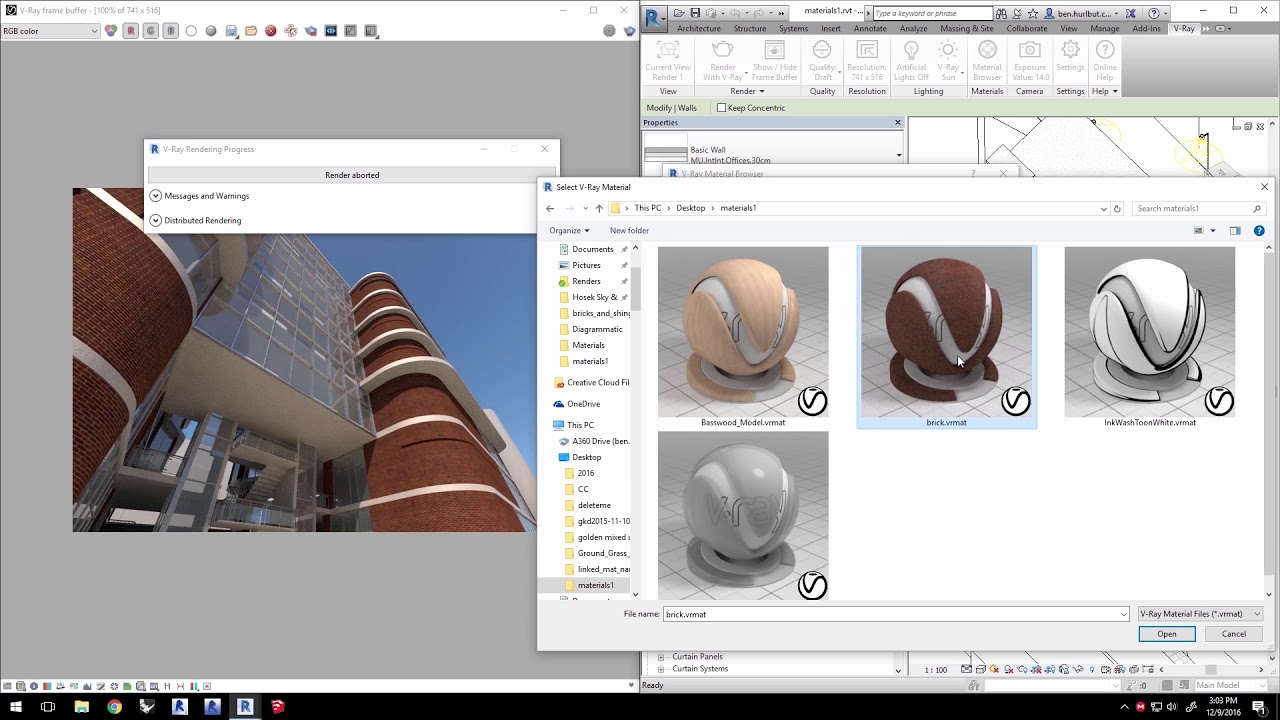This screenshot has width=1280, height=720.
Task: Click the Exposure Value camera icon
Action: [1030, 51]
